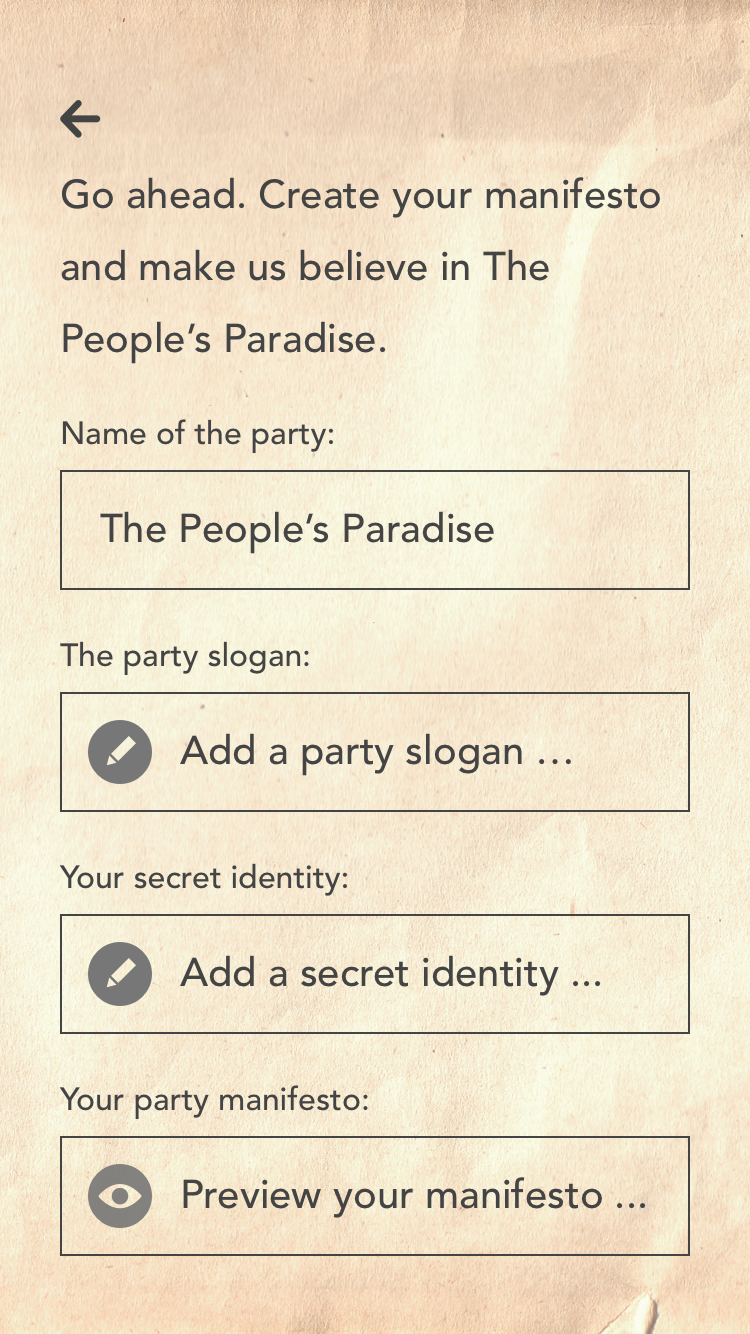Click "and make us believe in The" heading line

point(305,267)
